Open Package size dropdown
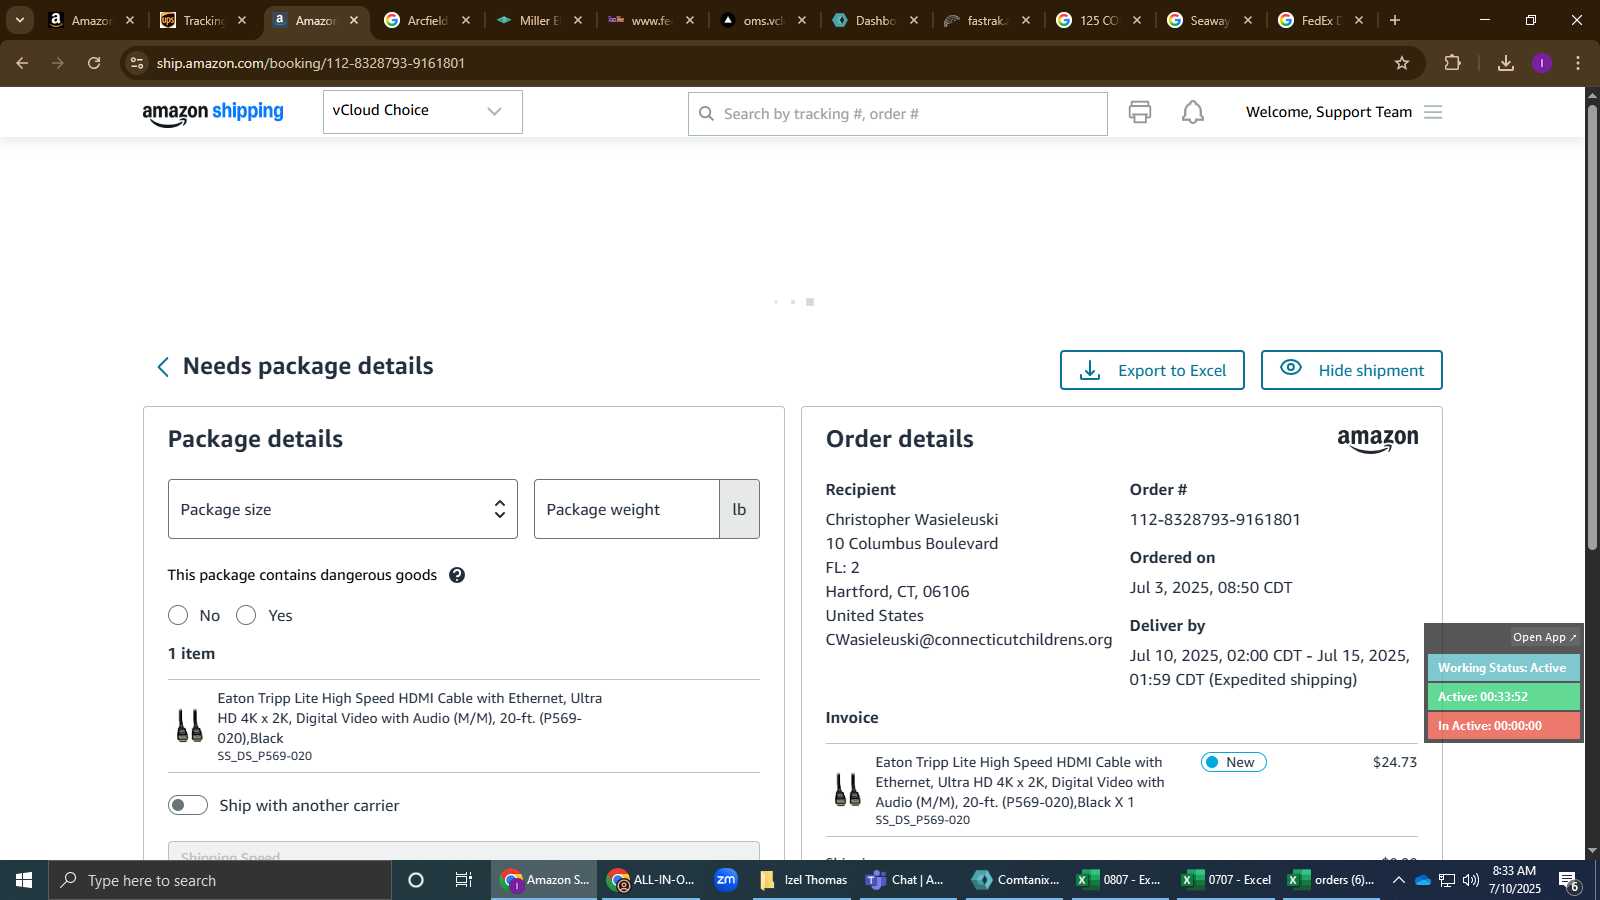Image resolution: width=1600 pixels, height=900 pixels. (343, 509)
